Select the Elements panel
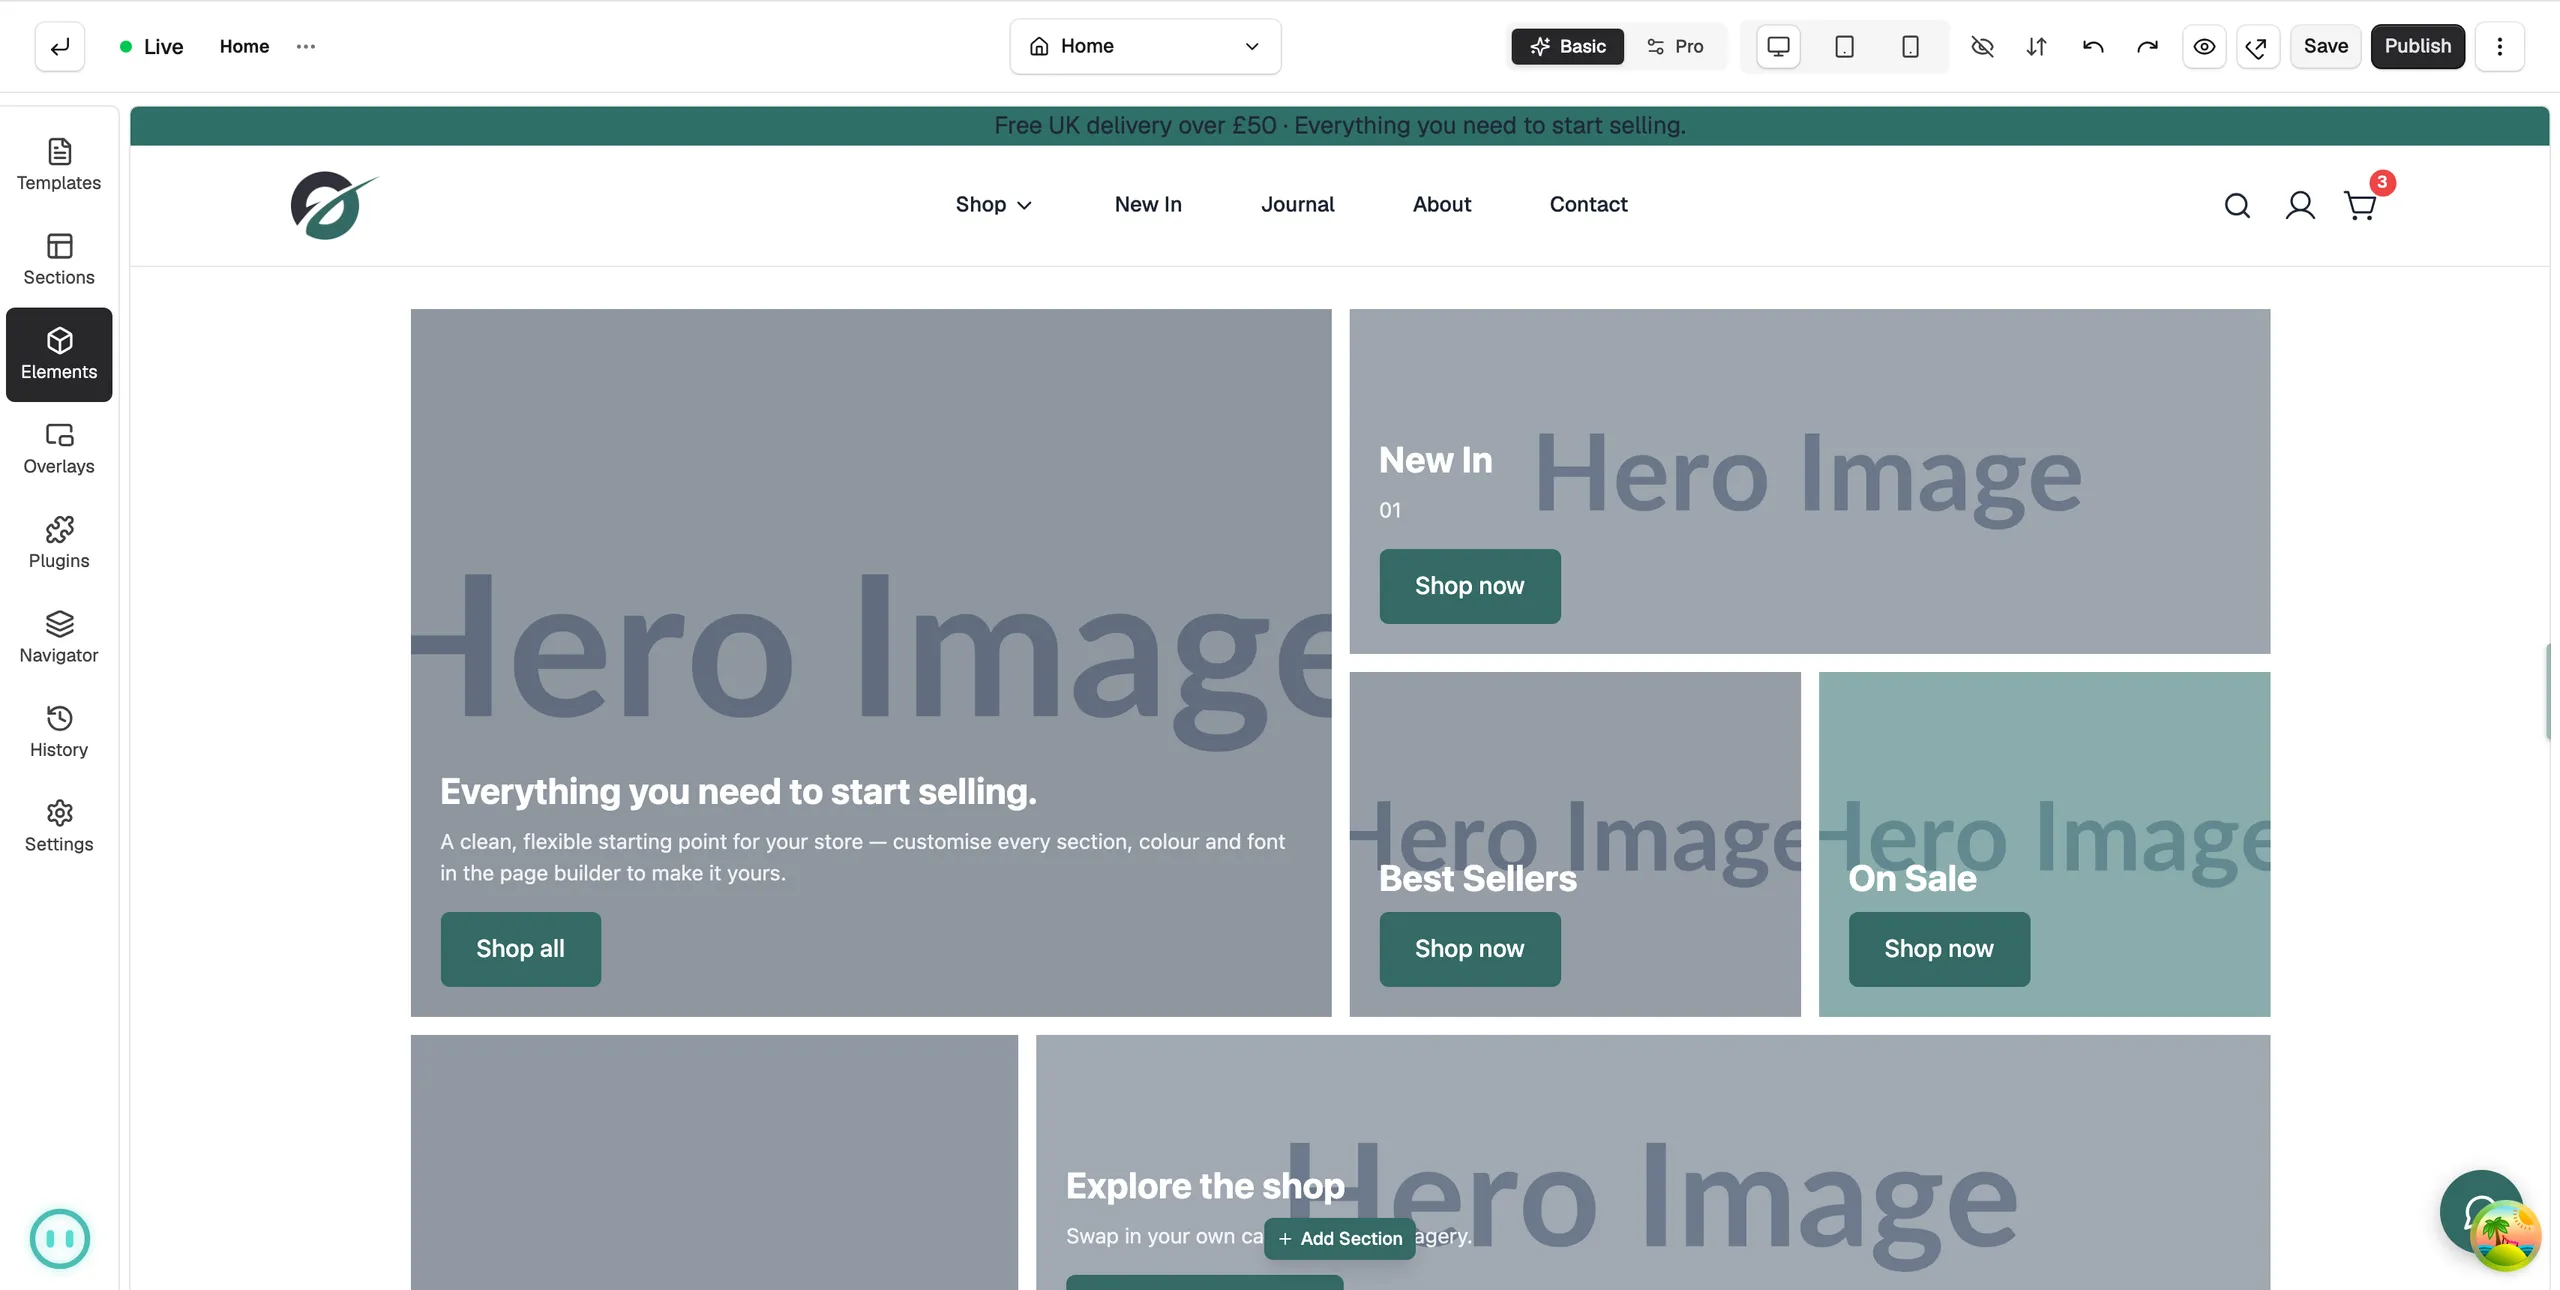Image resolution: width=2560 pixels, height=1290 pixels. pyautogui.click(x=59, y=355)
